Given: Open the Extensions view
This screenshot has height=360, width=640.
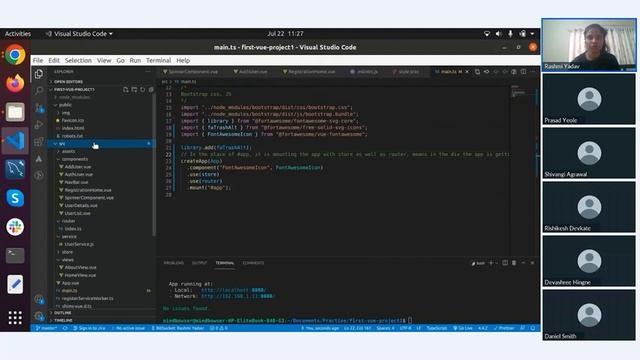Looking at the screenshot, I should pyautogui.click(x=39, y=142).
